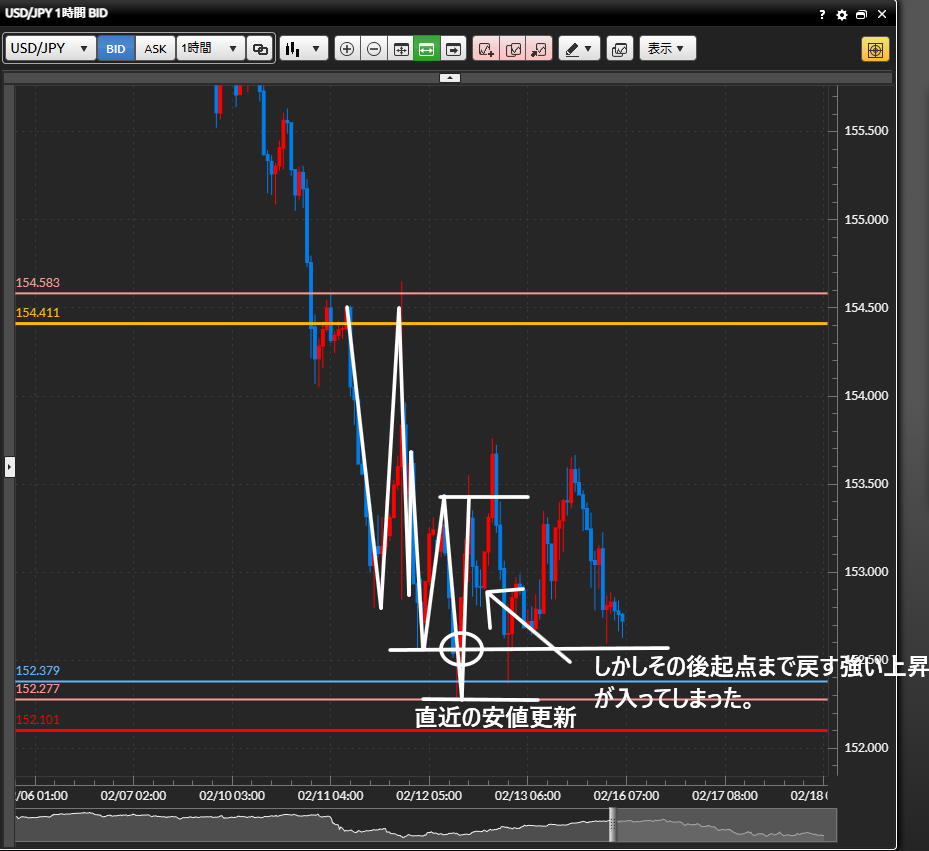
Task: Click the crosshair icon at toolbar right
Action: tap(875, 49)
